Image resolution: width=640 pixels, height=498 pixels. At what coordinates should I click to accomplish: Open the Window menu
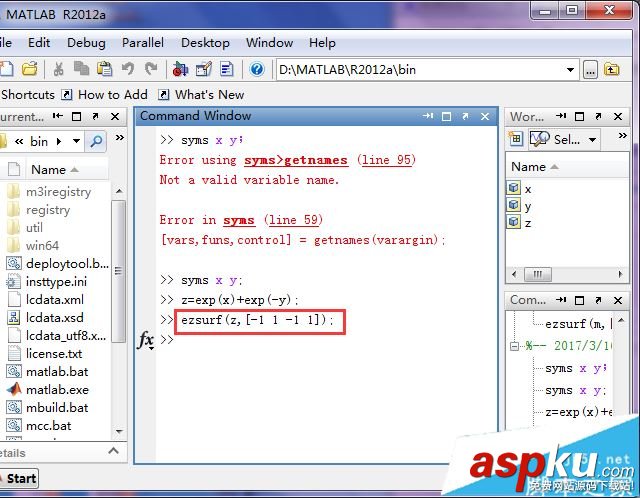(269, 42)
